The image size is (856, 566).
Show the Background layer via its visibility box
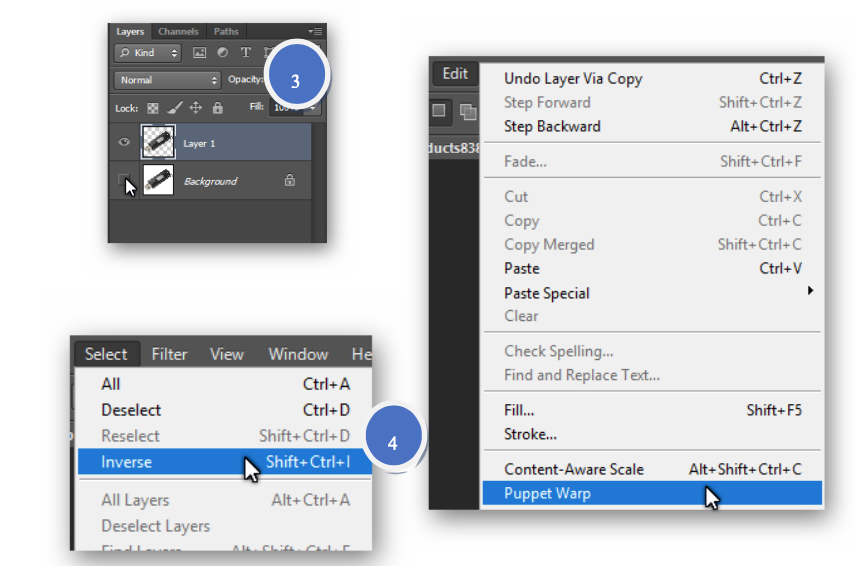(x=125, y=181)
